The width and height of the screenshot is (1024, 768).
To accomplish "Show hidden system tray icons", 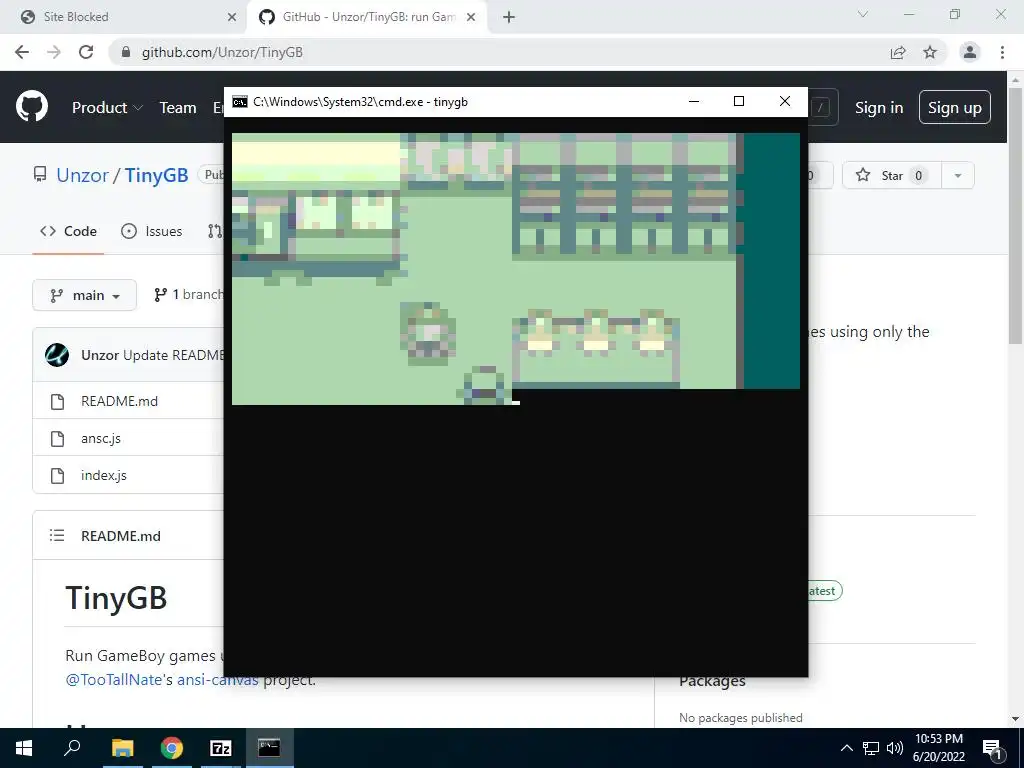I will tap(846, 748).
